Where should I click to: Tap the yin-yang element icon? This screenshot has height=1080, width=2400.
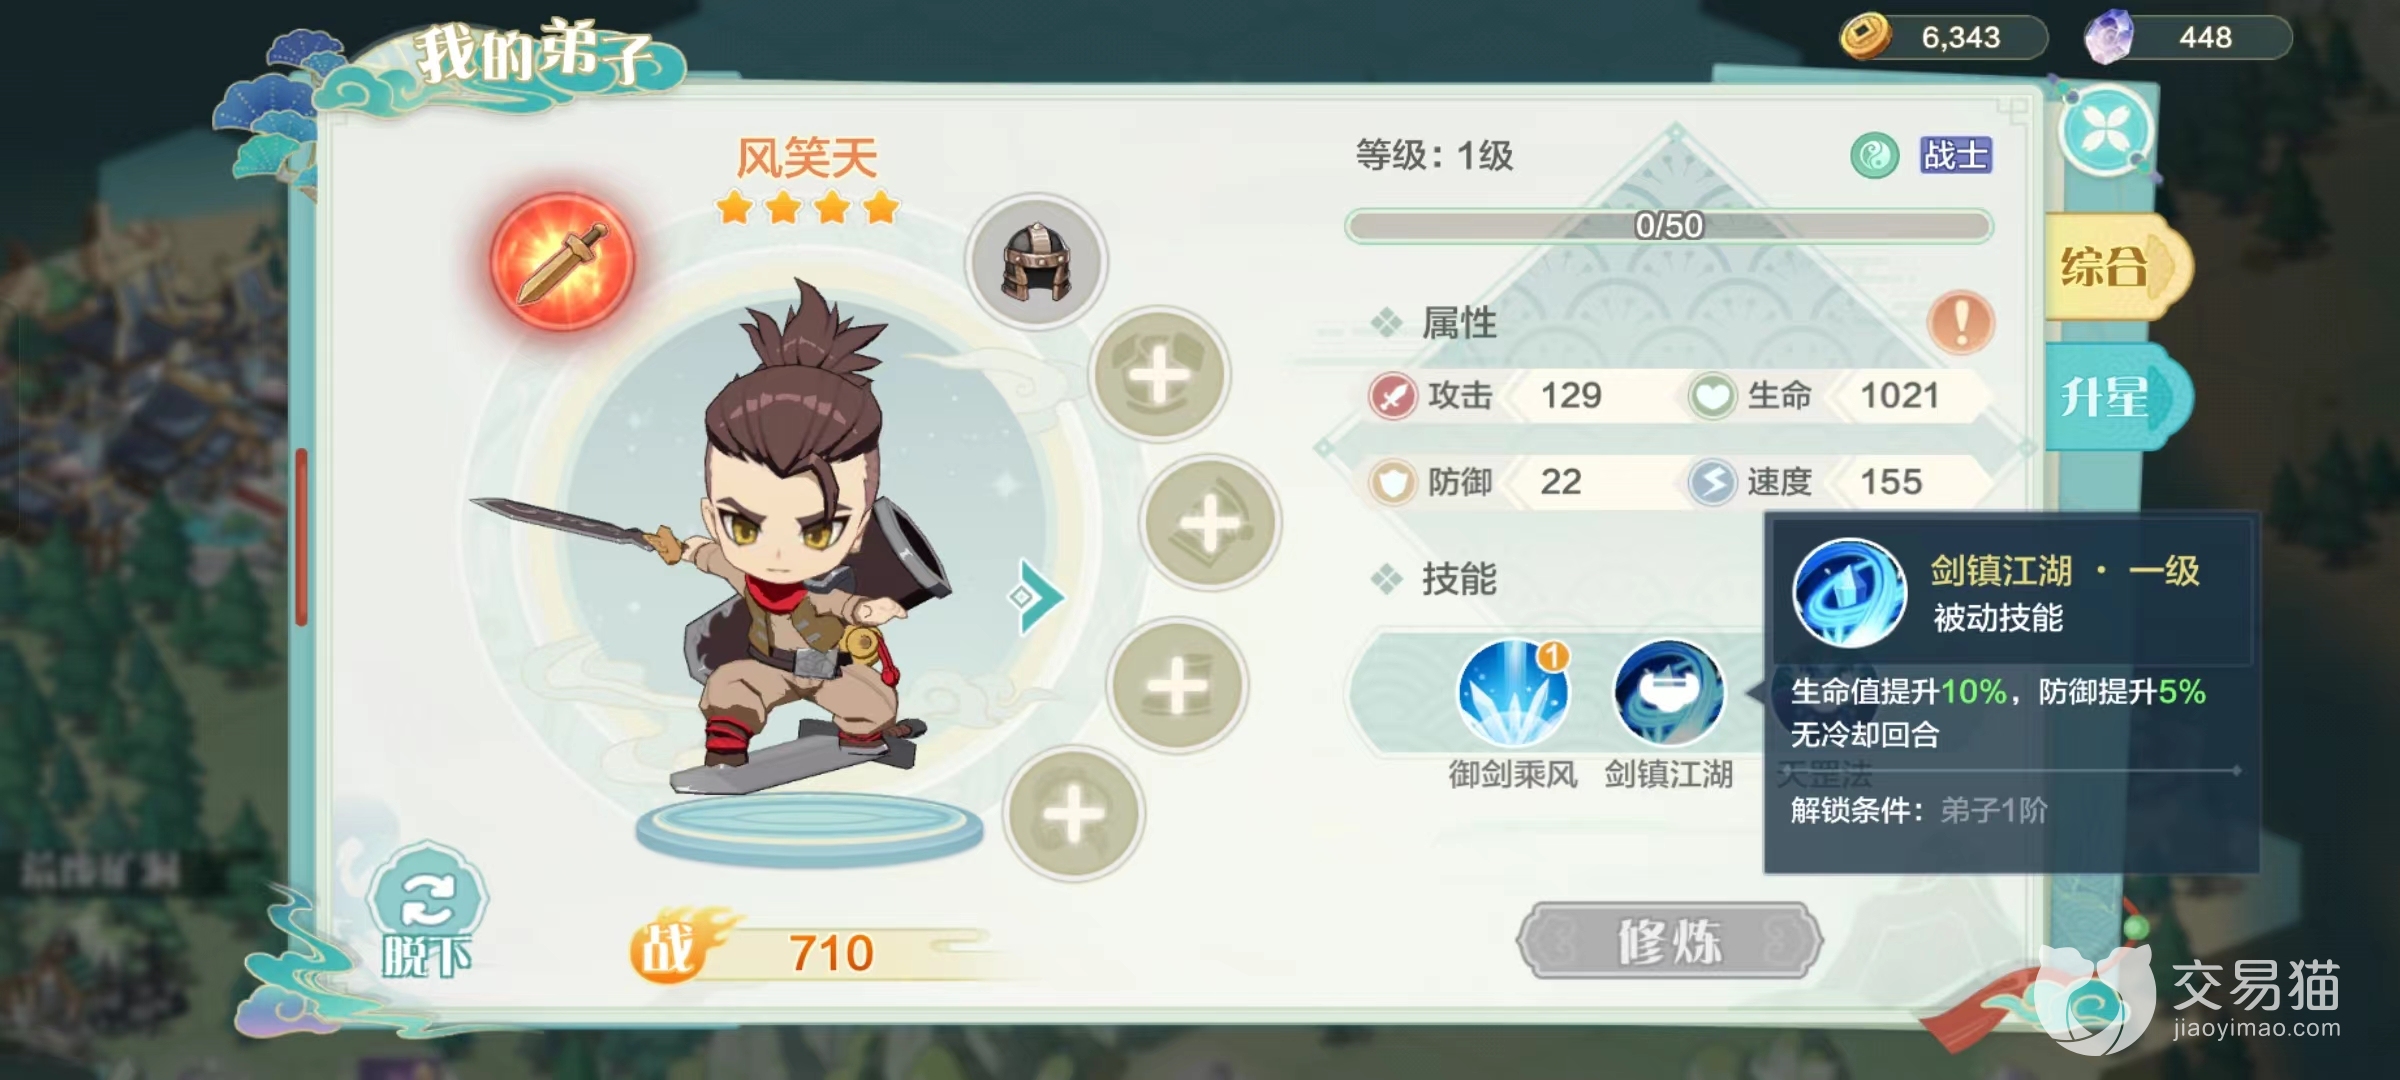(1874, 156)
